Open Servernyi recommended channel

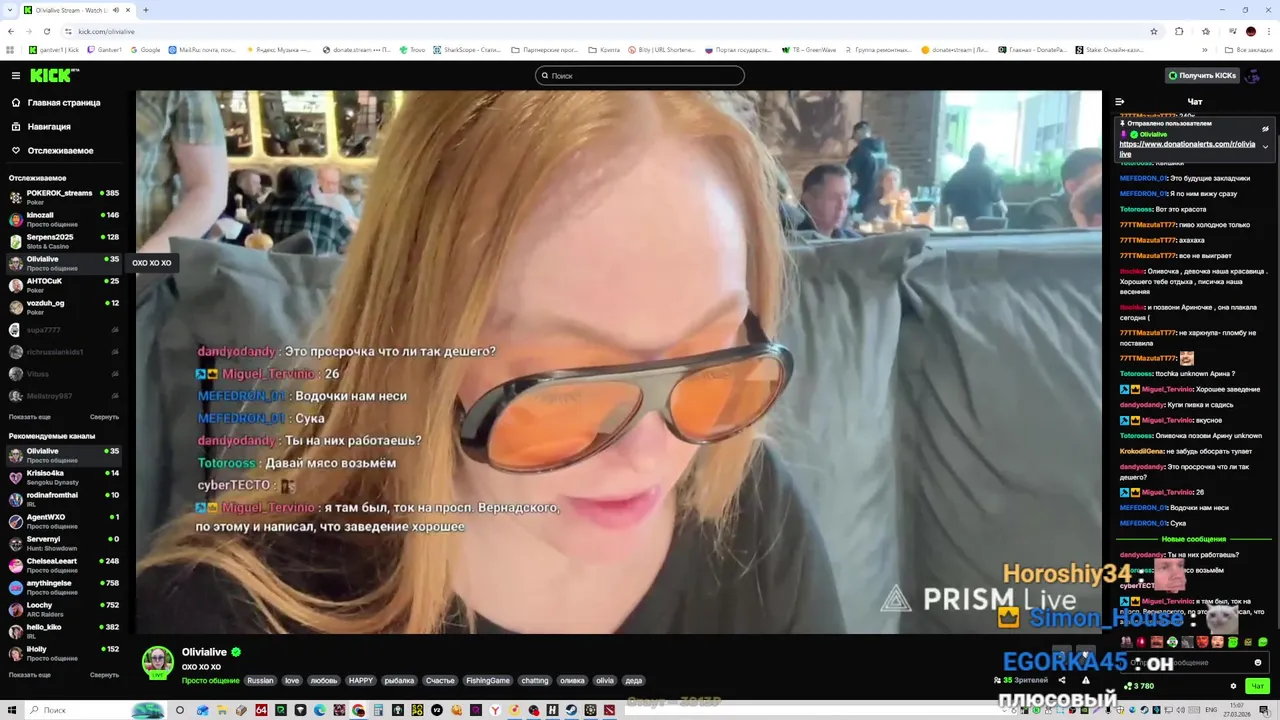coord(63,543)
